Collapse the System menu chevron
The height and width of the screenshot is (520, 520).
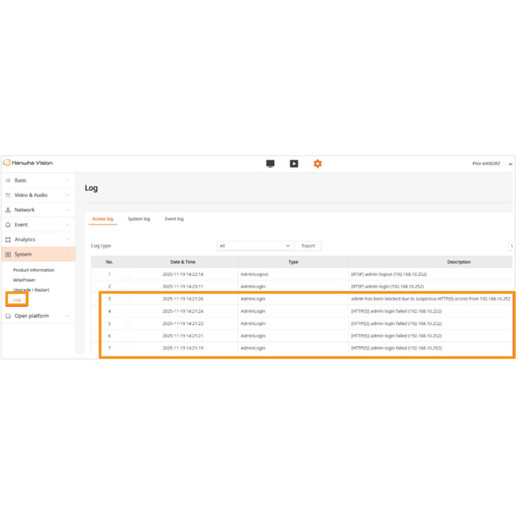coord(67,254)
